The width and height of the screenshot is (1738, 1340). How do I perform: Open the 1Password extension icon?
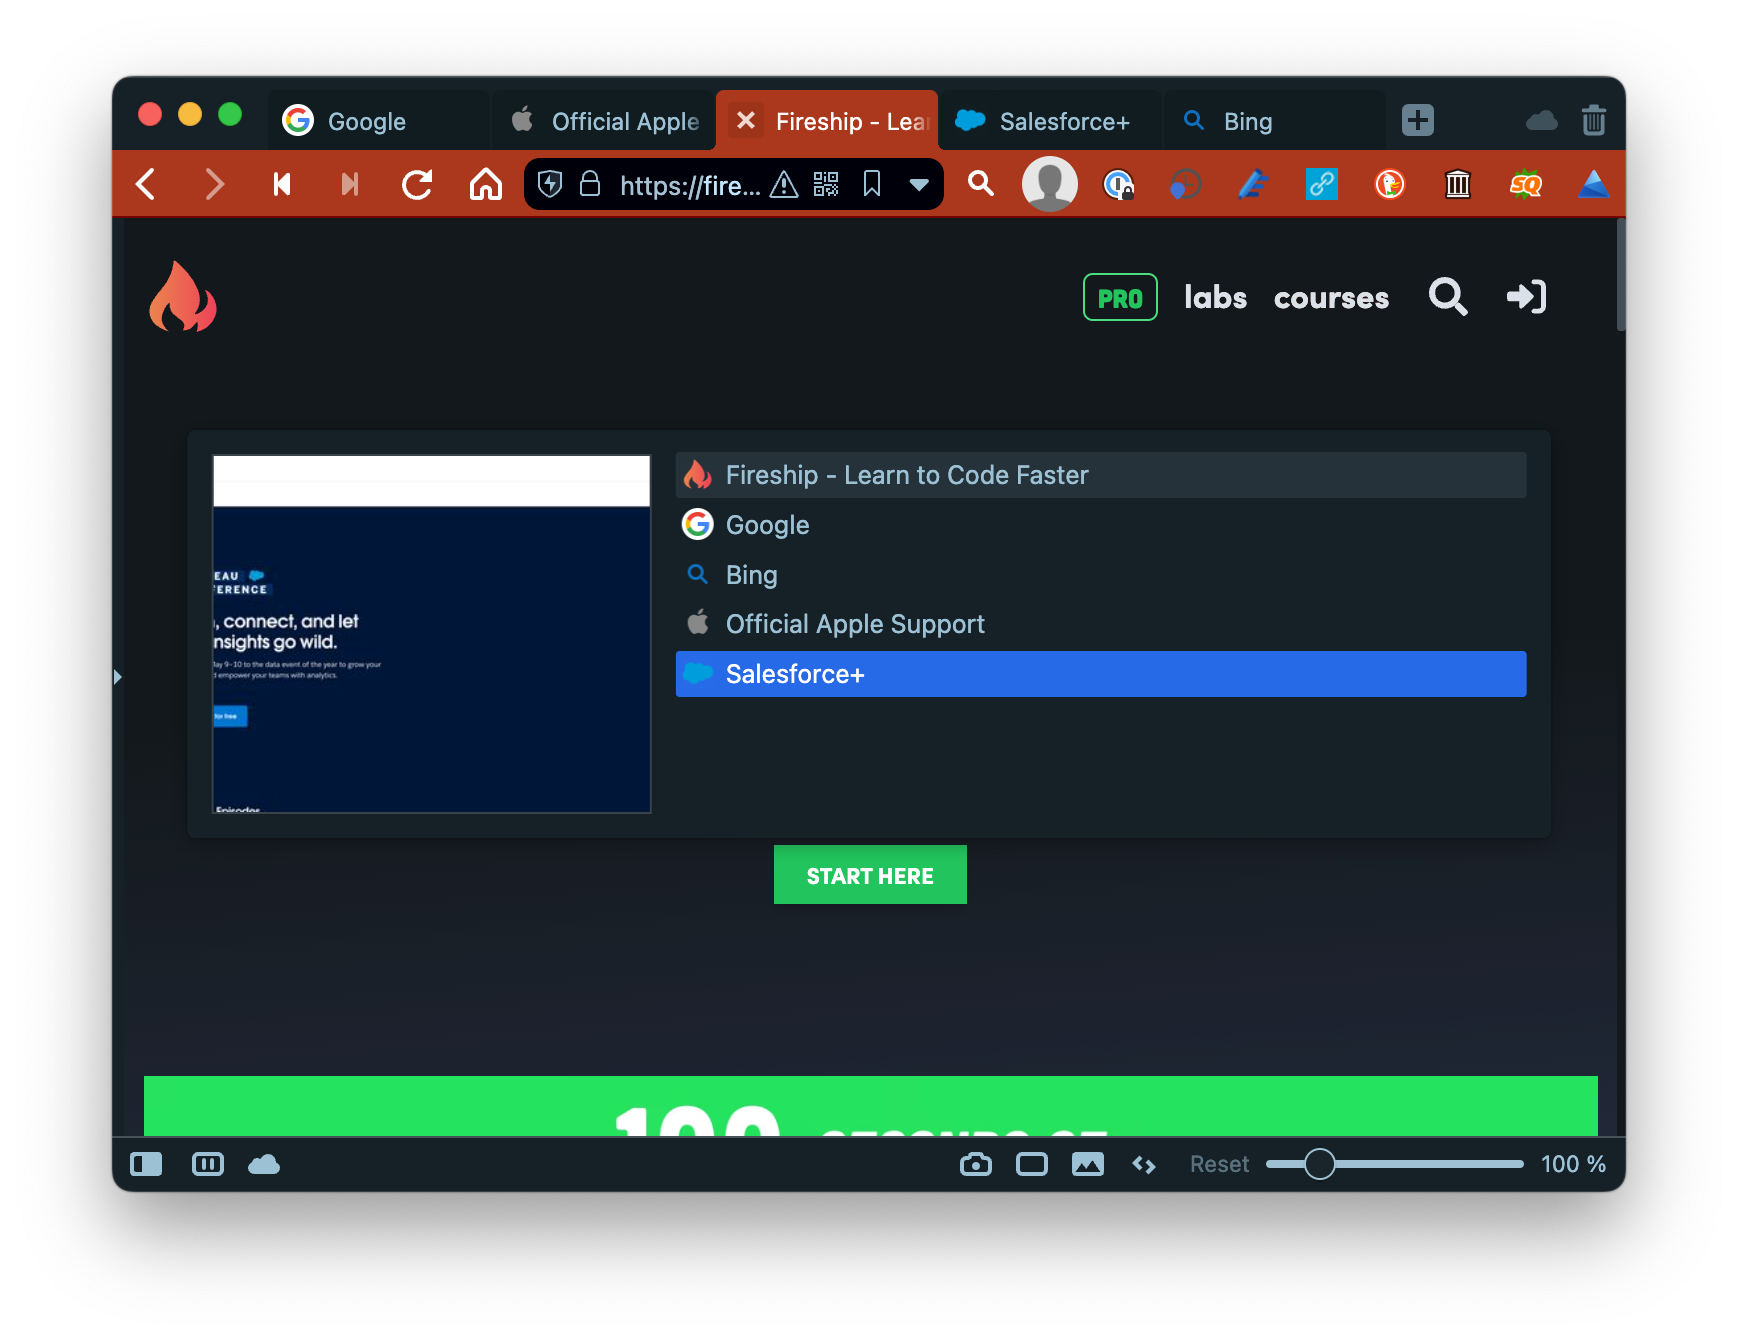click(1118, 184)
